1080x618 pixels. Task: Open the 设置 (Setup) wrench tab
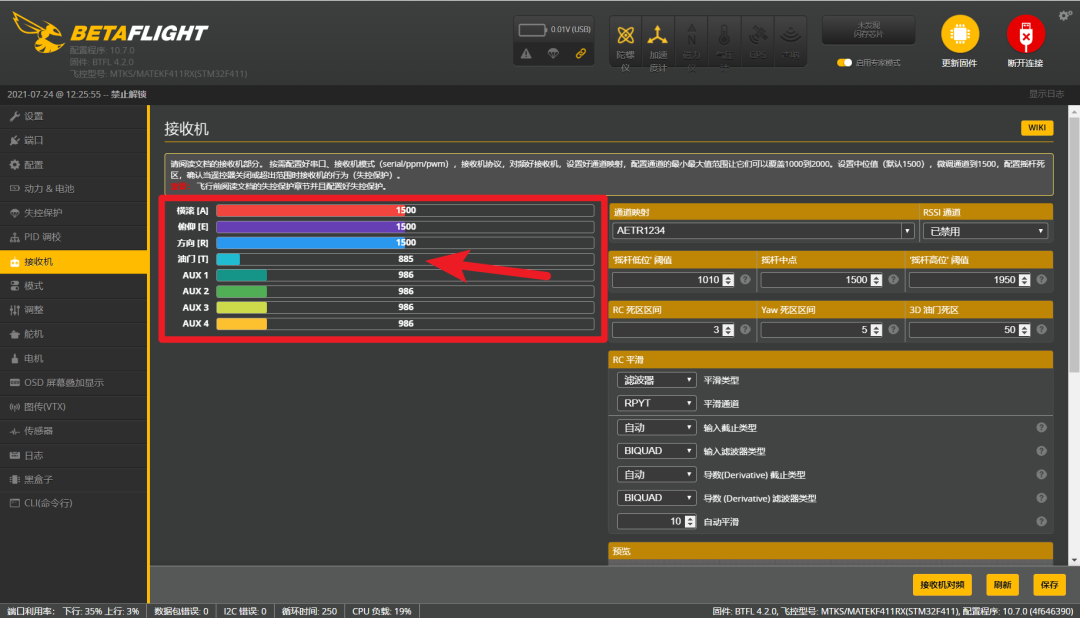coord(73,116)
